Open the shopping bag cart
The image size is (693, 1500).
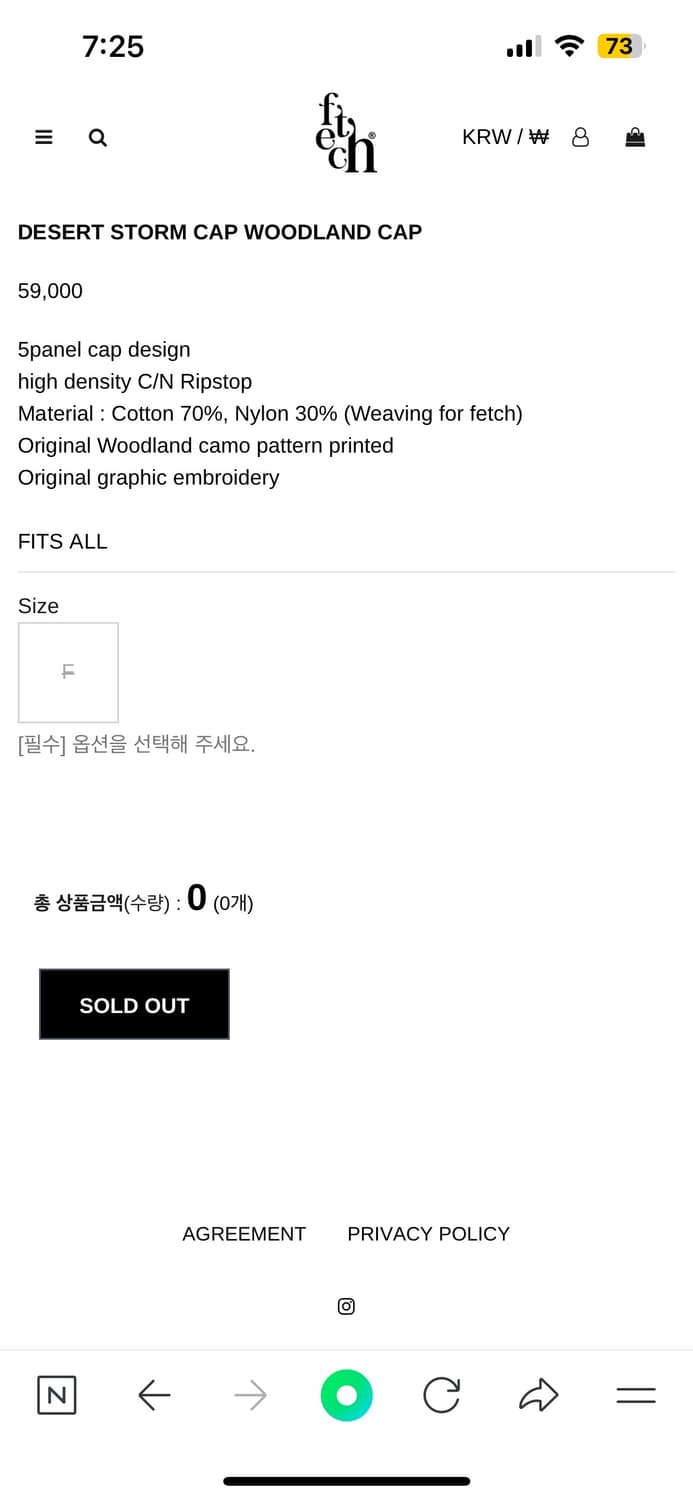(635, 138)
